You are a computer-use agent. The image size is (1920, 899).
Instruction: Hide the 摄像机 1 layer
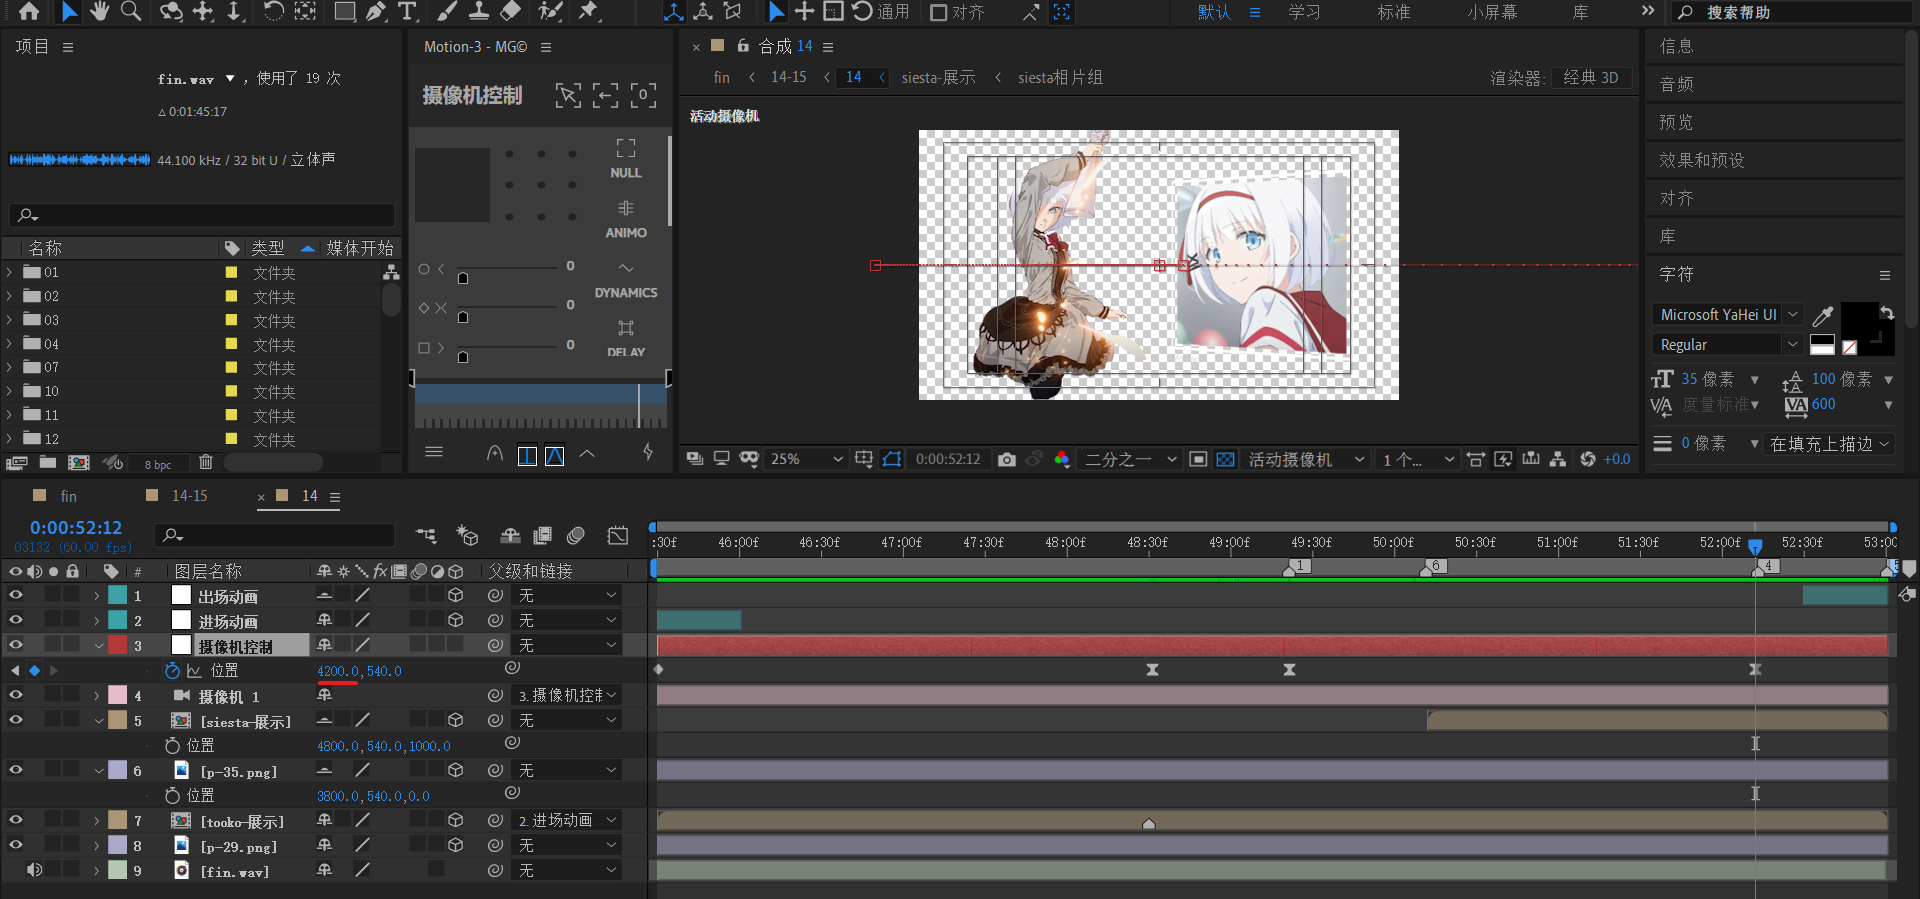click(x=16, y=695)
